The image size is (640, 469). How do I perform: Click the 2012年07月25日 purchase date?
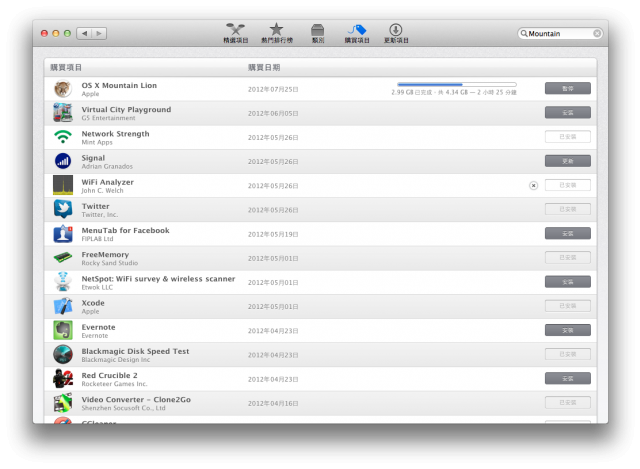(273, 89)
